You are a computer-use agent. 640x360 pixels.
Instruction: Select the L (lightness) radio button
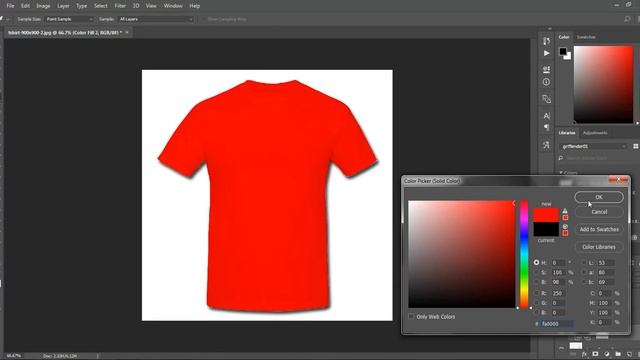583,263
